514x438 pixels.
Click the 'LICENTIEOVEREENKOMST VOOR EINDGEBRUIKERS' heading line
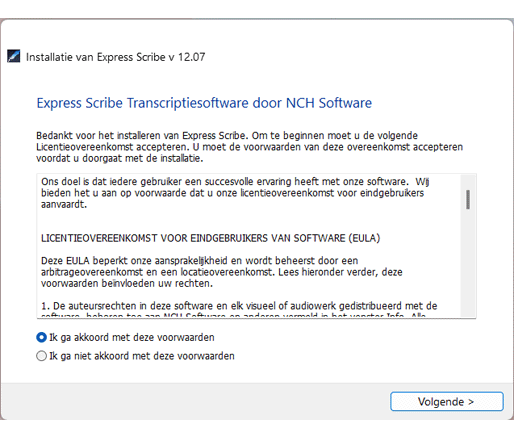(210, 238)
